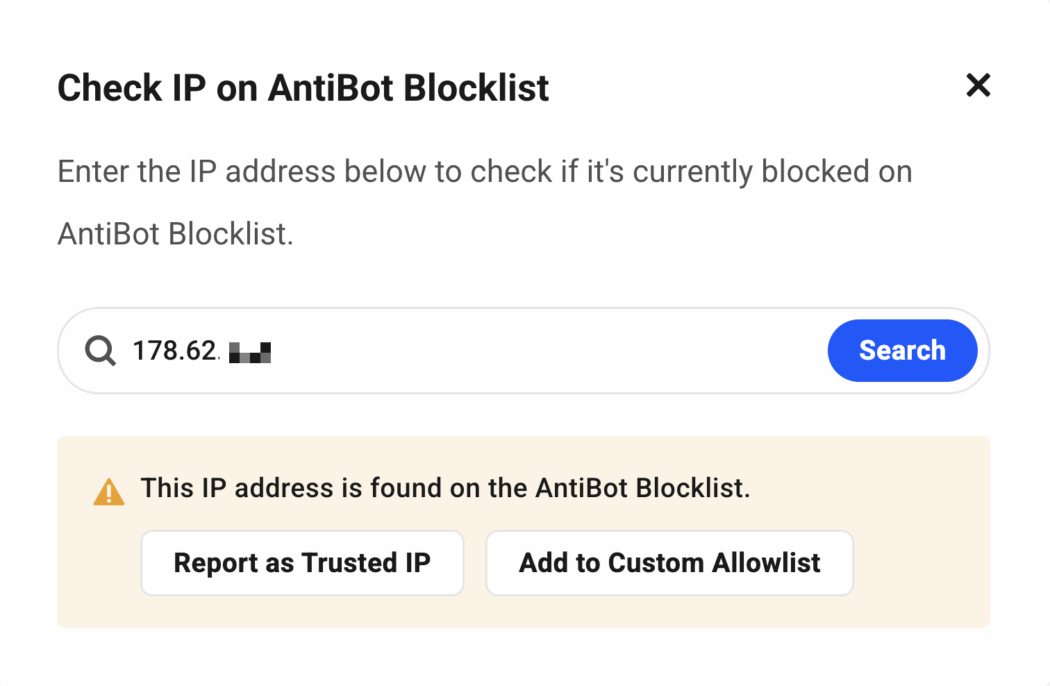
Task: Click the blue Search button
Action: (x=902, y=350)
